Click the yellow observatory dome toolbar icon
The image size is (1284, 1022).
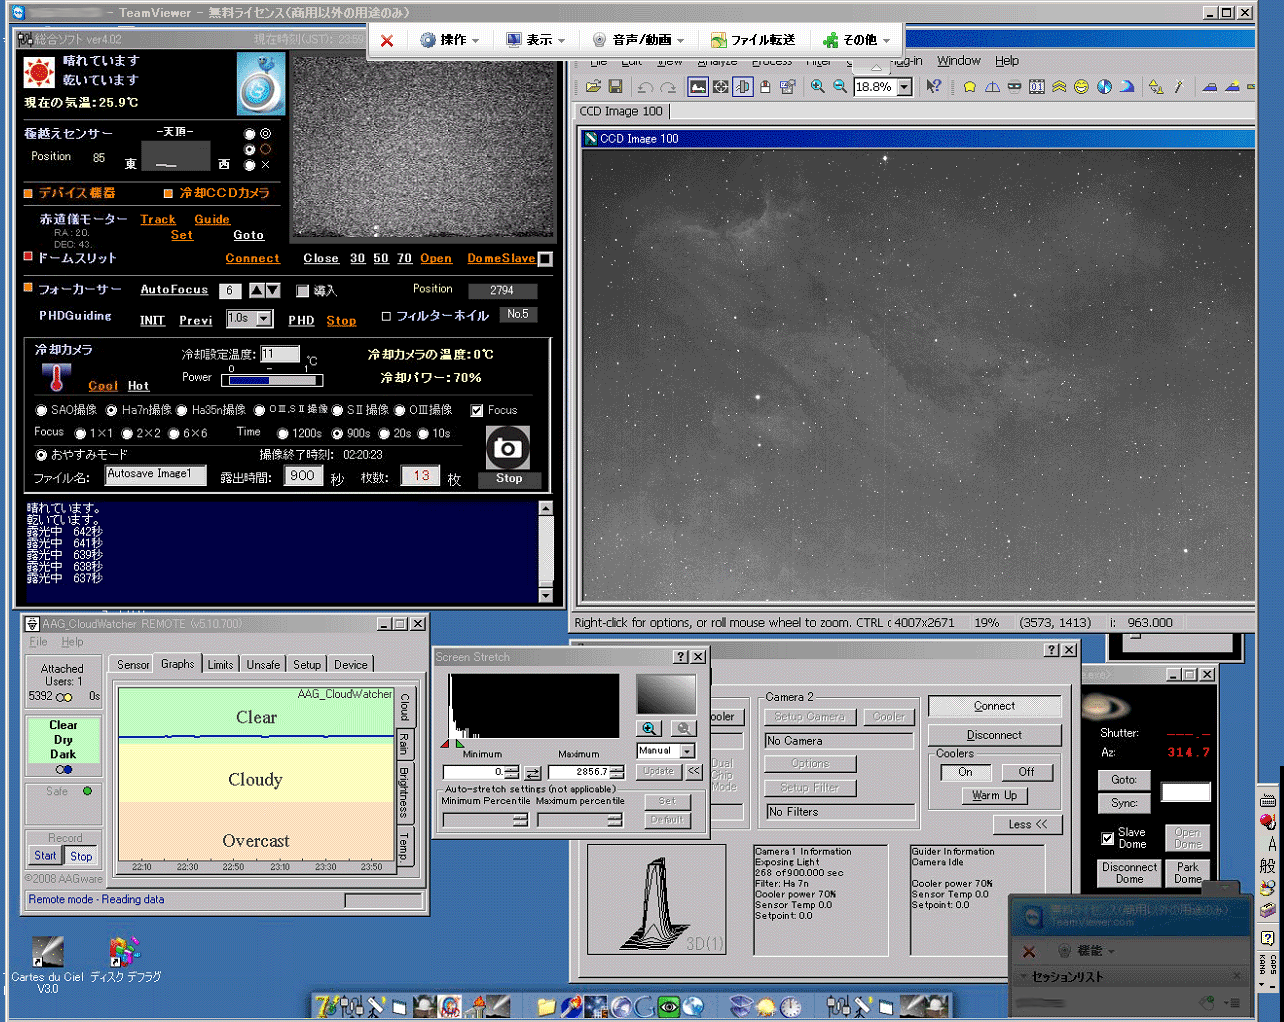click(x=969, y=87)
